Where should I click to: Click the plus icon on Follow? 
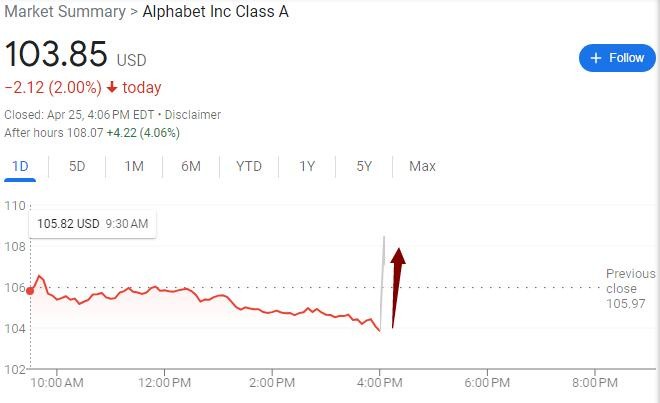tap(596, 58)
